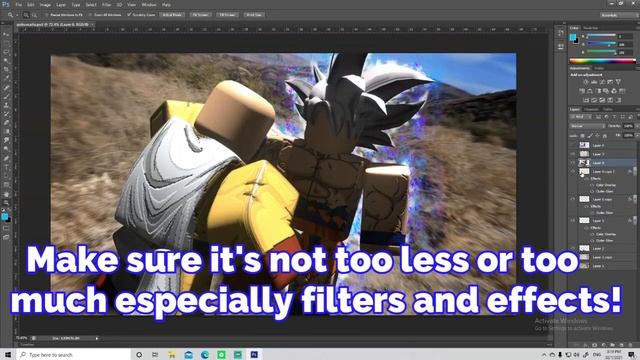Toggle visibility of Layer 5
640x360 pixels.
pos(573,220)
